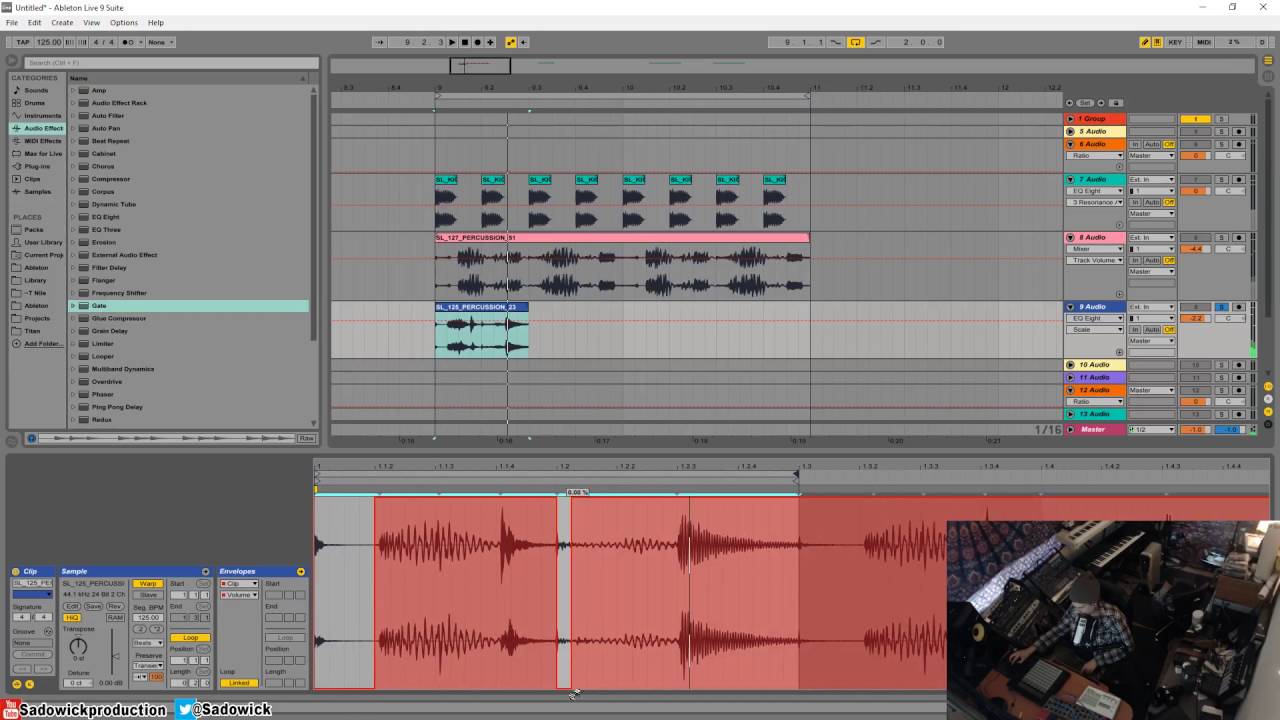Click the Save button beside Edit

93,606
